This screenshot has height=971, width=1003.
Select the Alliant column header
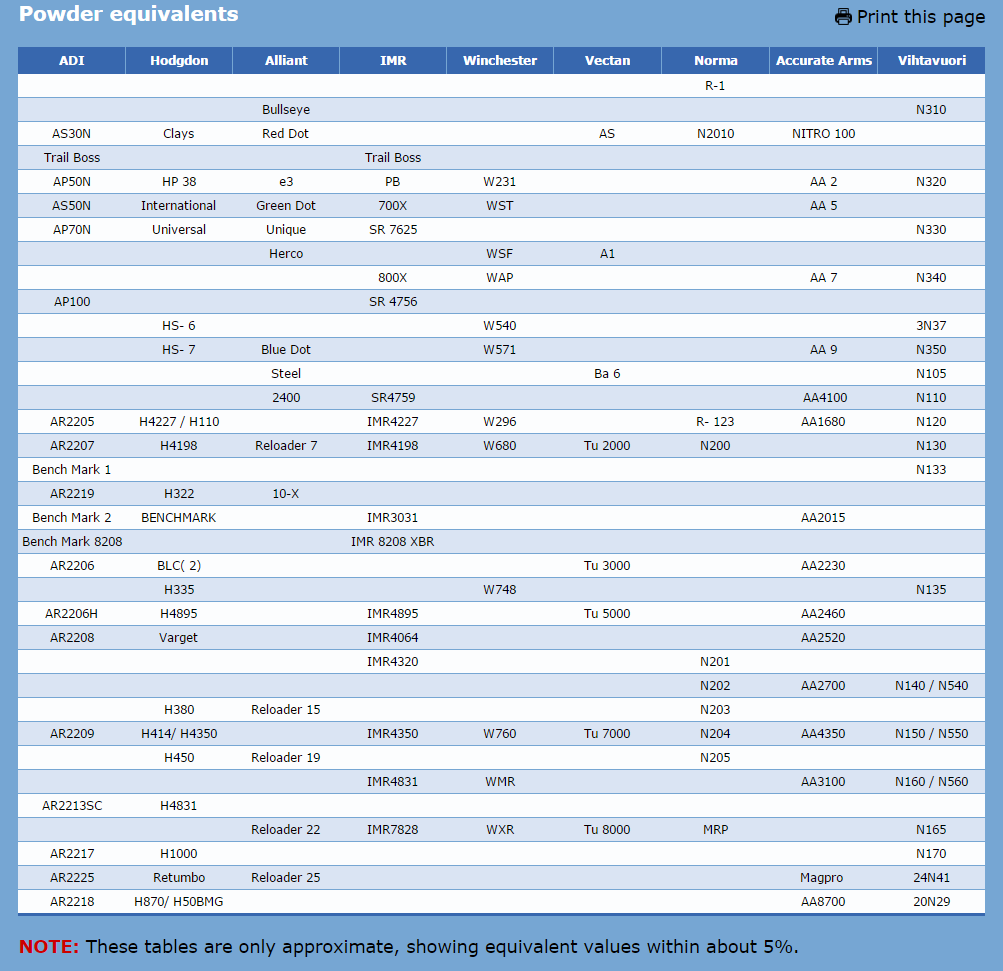(x=286, y=61)
